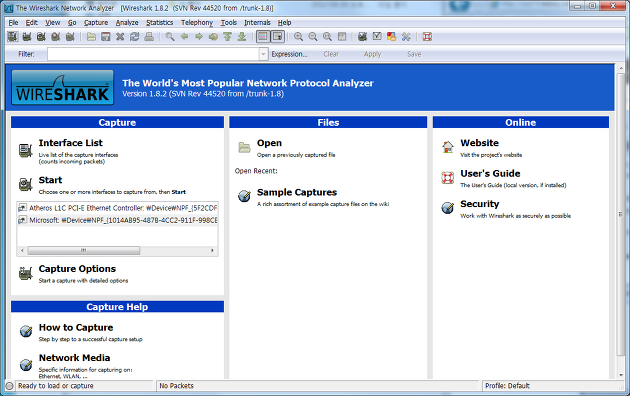The width and height of the screenshot is (630, 396).
Task: Click the stop capture toolbar icon
Action: tap(56, 37)
